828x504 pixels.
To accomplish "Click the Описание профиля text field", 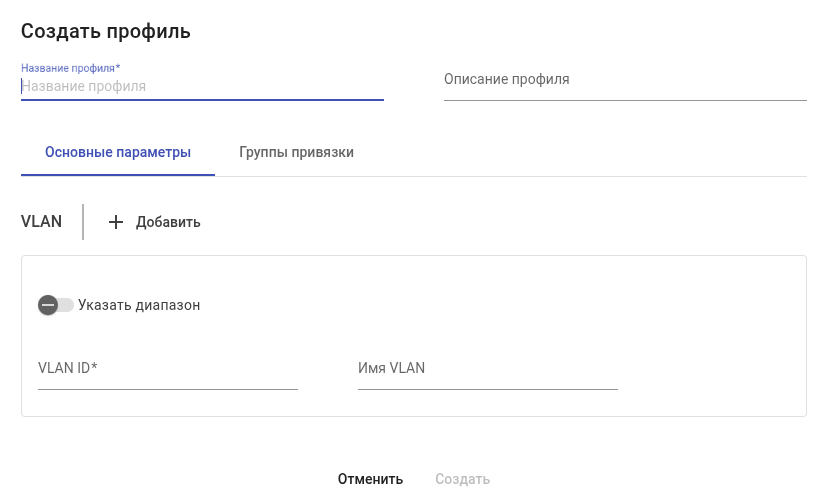I will [625, 80].
